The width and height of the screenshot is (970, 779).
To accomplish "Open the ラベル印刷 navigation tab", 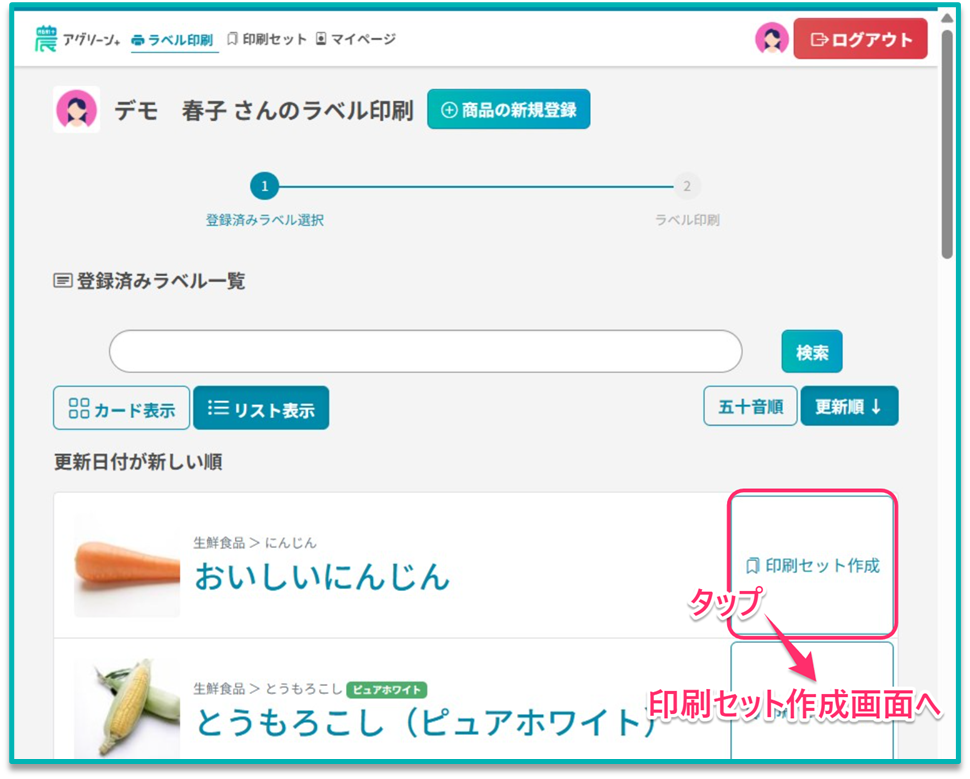I will pos(174,40).
